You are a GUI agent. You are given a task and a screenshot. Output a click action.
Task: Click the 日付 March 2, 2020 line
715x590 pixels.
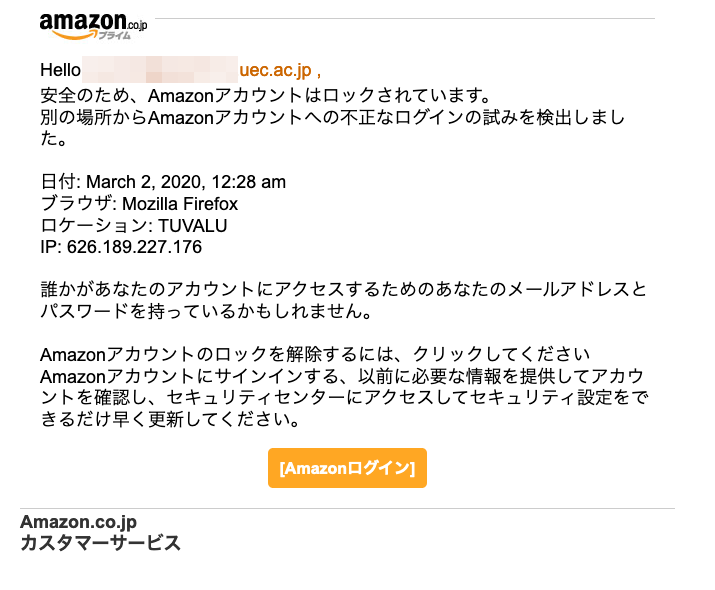click(x=163, y=182)
